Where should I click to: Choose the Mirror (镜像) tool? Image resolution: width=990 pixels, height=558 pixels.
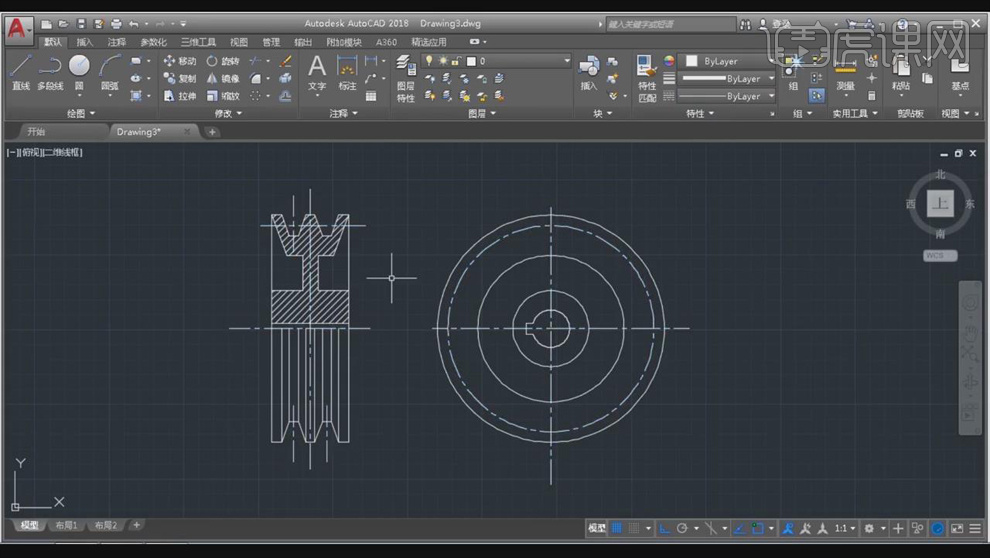224,79
